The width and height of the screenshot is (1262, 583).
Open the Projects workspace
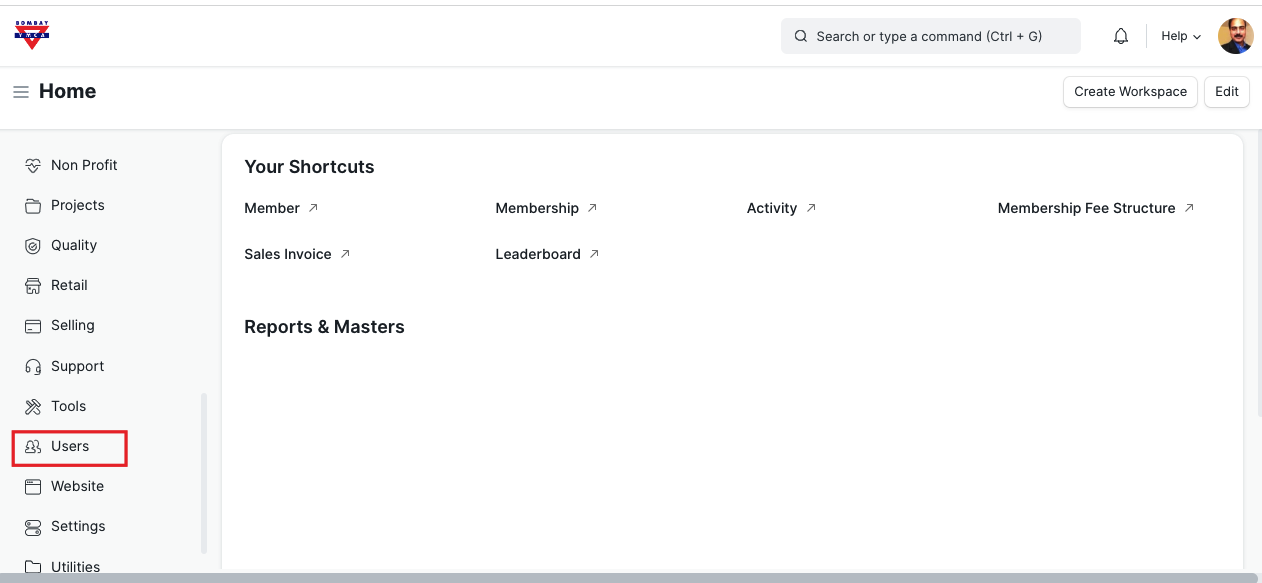[77, 205]
